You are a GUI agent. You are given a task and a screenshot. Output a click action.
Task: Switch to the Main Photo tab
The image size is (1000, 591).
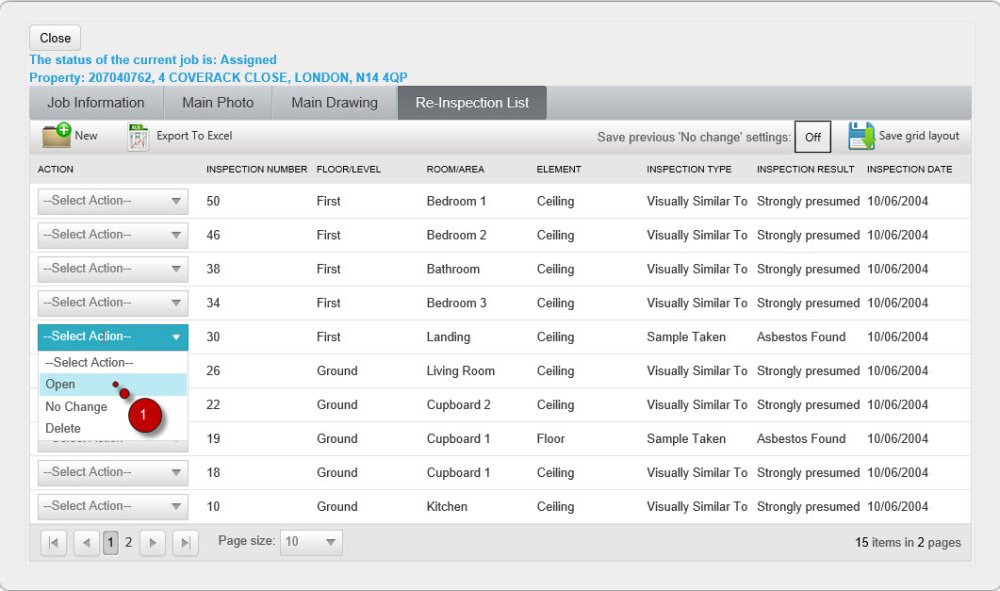tap(218, 103)
